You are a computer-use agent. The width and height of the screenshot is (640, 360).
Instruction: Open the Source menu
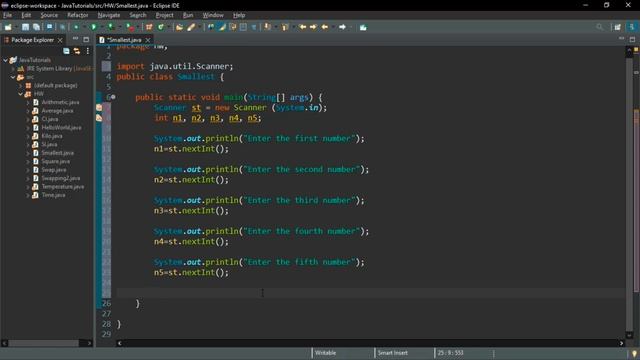(49, 15)
